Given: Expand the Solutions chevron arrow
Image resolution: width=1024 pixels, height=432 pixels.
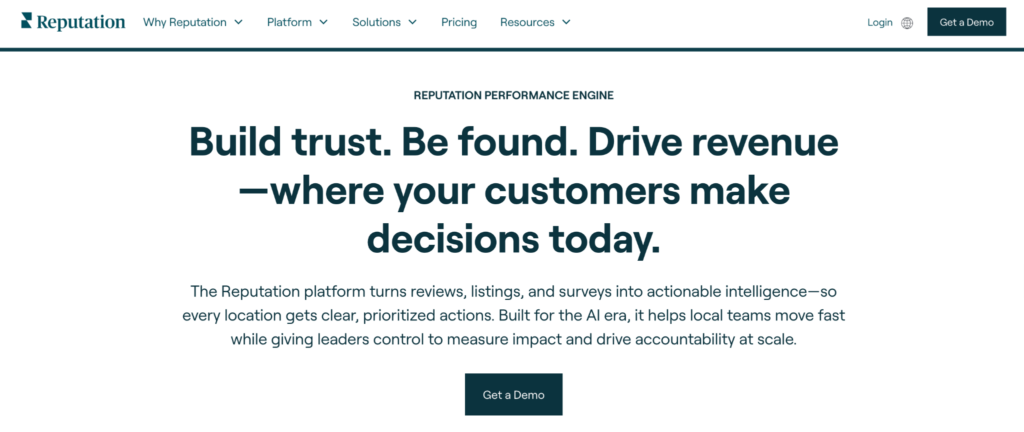Looking at the screenshot, I should (x=410, y=22).
